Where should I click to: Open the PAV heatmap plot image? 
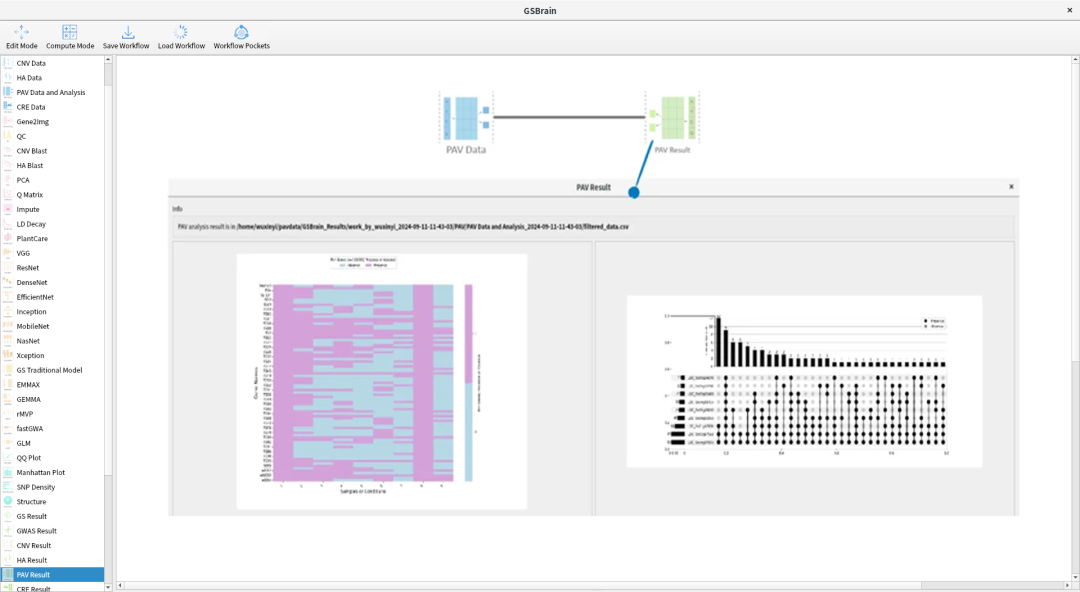pos(382,381)
